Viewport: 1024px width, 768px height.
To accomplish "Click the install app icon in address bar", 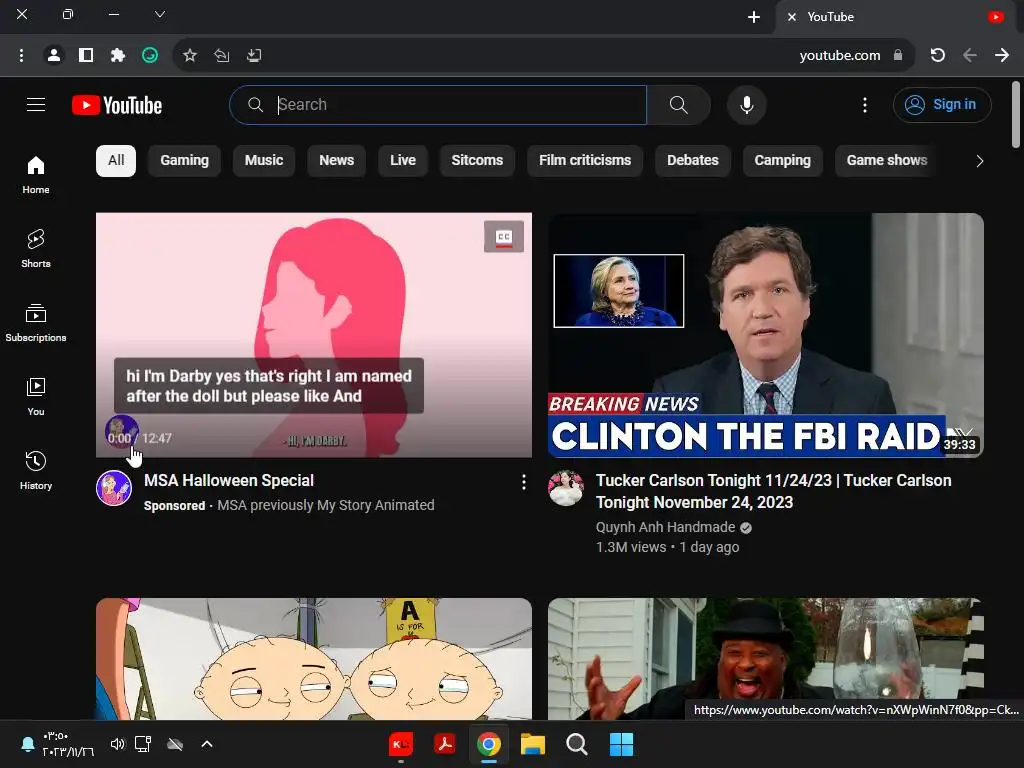I will (x=254, y=56).
